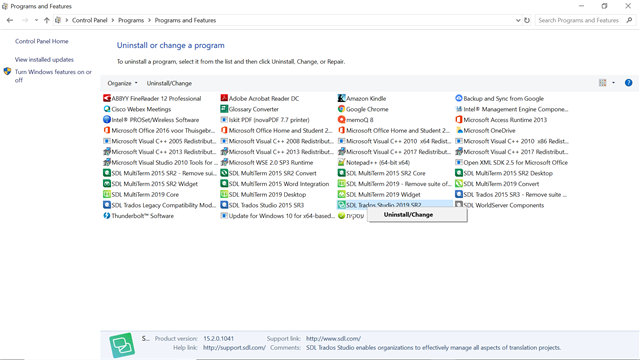This screenshot has width=640, height=360.
Task: Select SDL MultiTerm 2015 SR2 Desktop entry
Action: click(x=504, y=173)
